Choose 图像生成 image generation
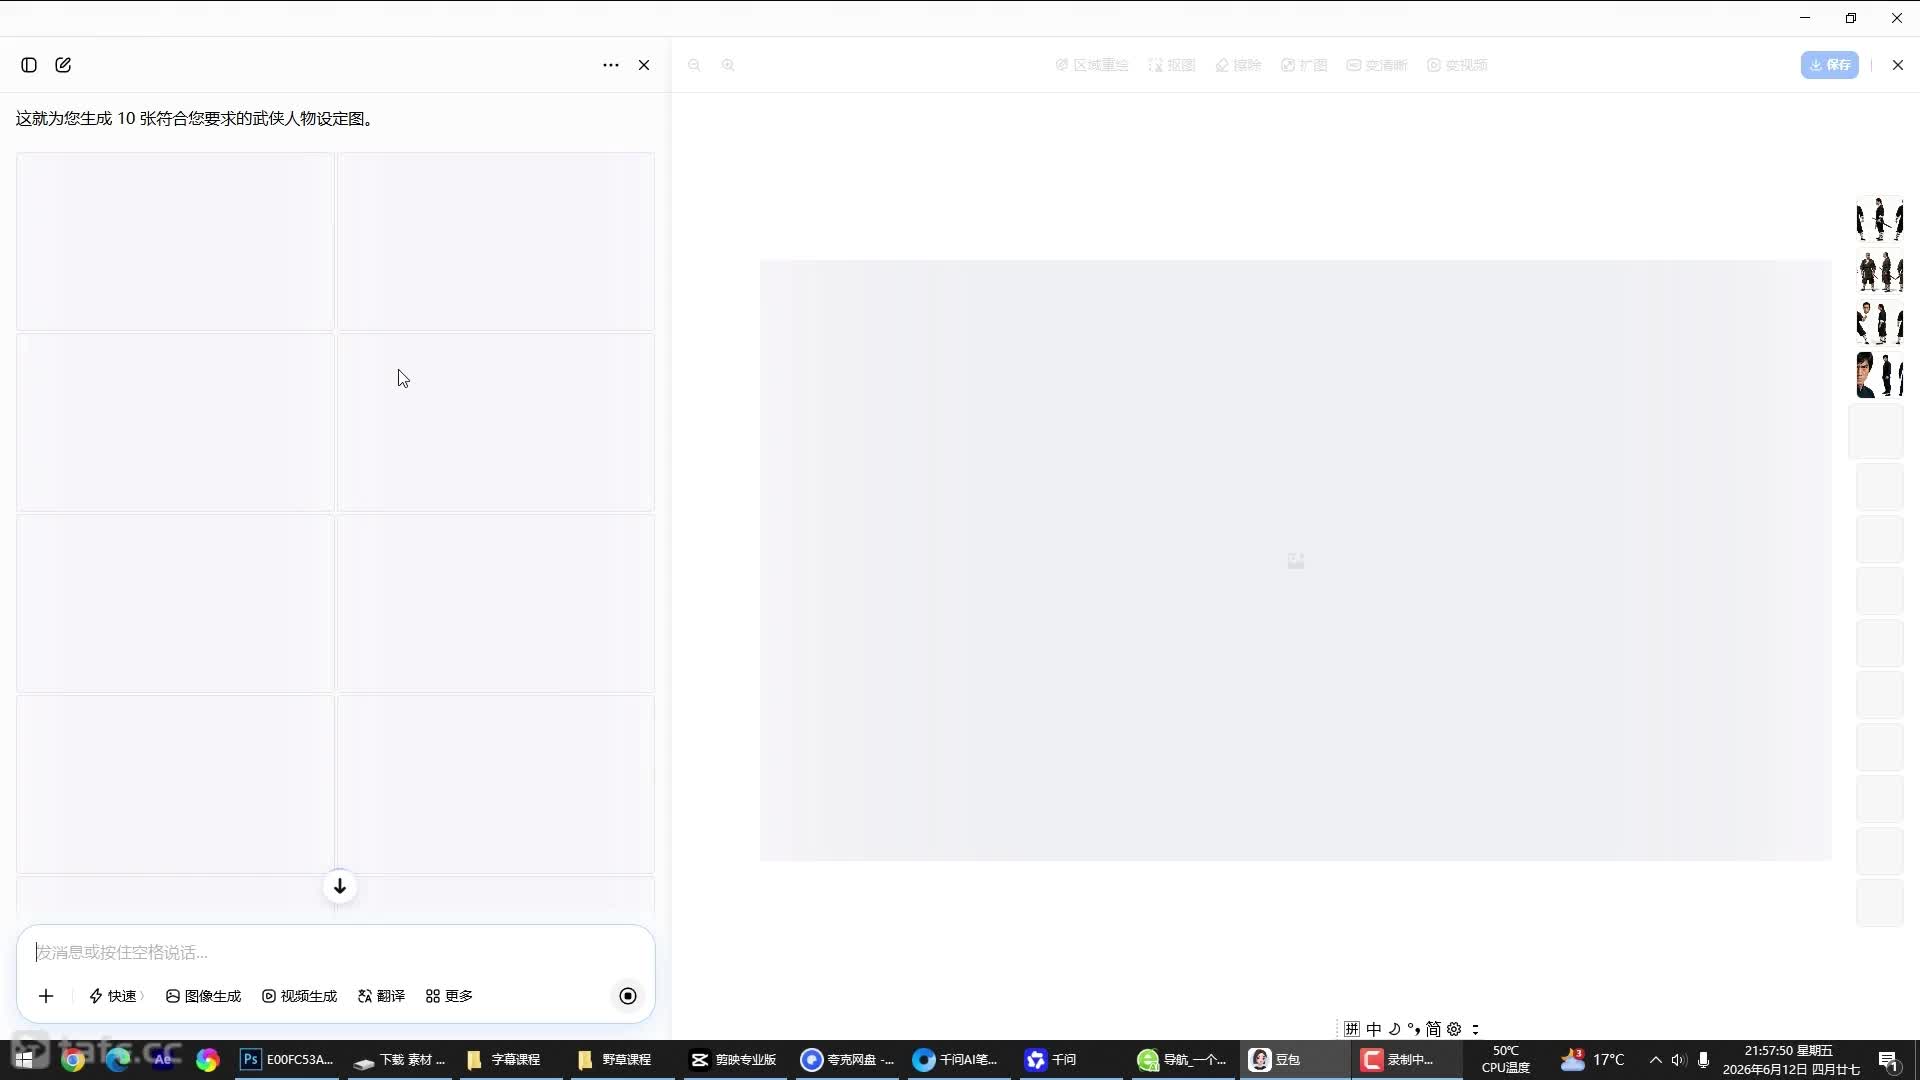This screenshot has height=1080, width=1920. point(203,996)
